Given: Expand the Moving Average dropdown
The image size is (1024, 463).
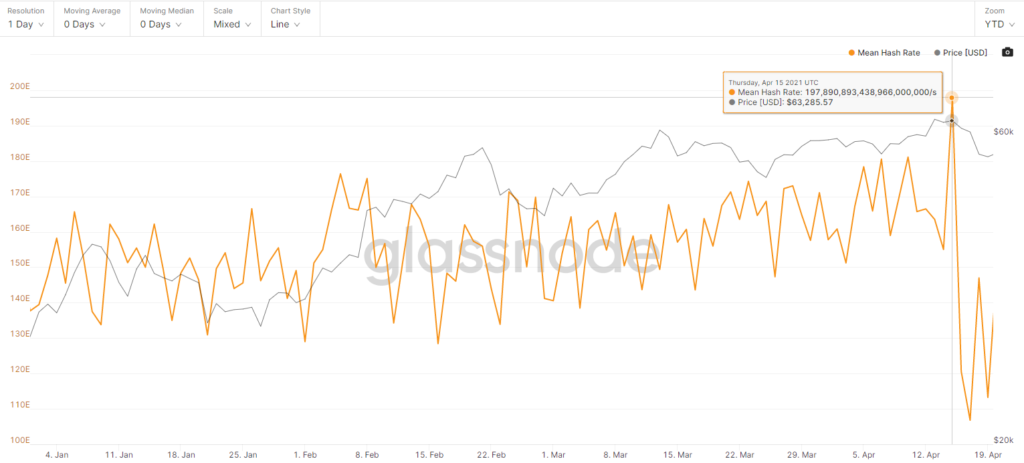Looking at the screenshot, I should click(93, 24).
